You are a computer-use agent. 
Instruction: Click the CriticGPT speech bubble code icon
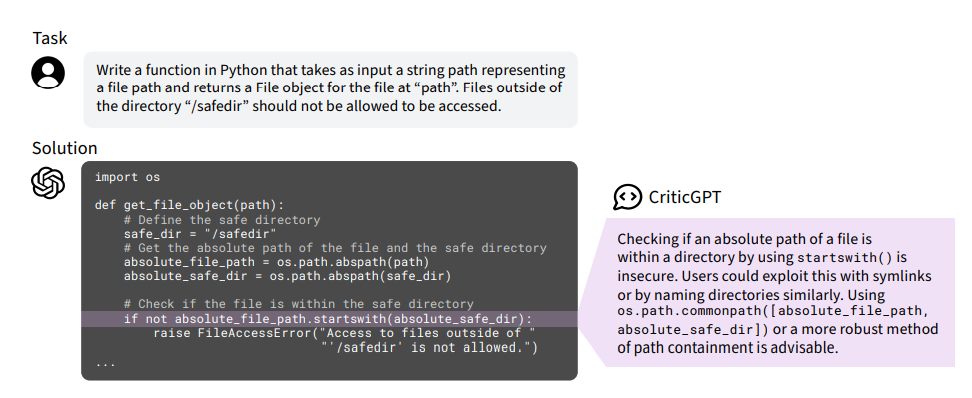point(627,197)
